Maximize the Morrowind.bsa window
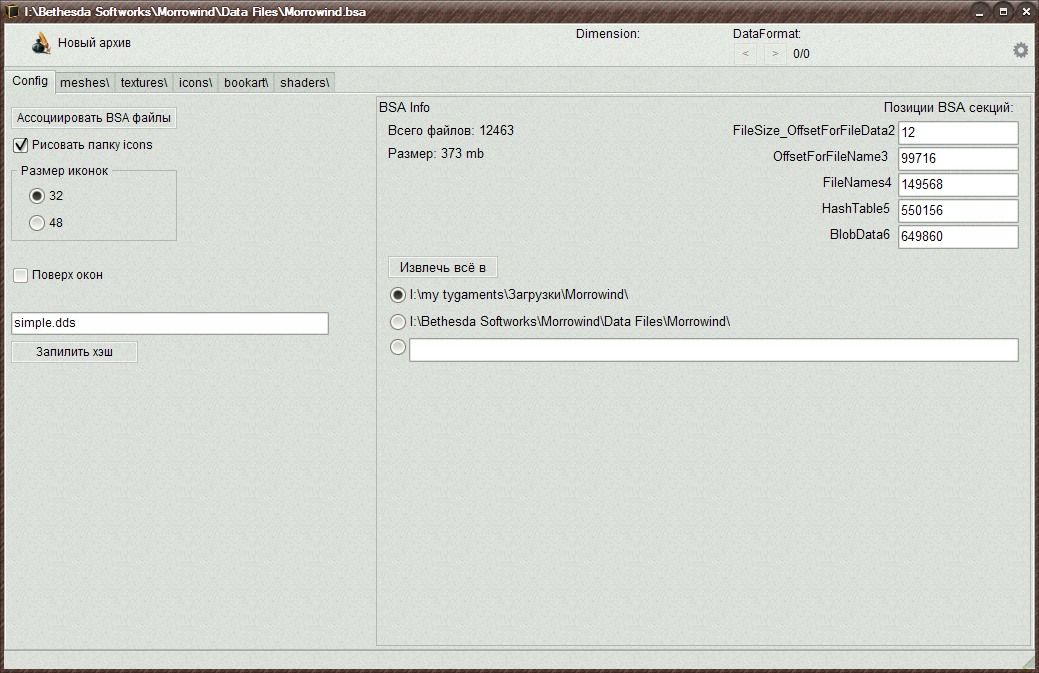 click(x=1003, y=11)
